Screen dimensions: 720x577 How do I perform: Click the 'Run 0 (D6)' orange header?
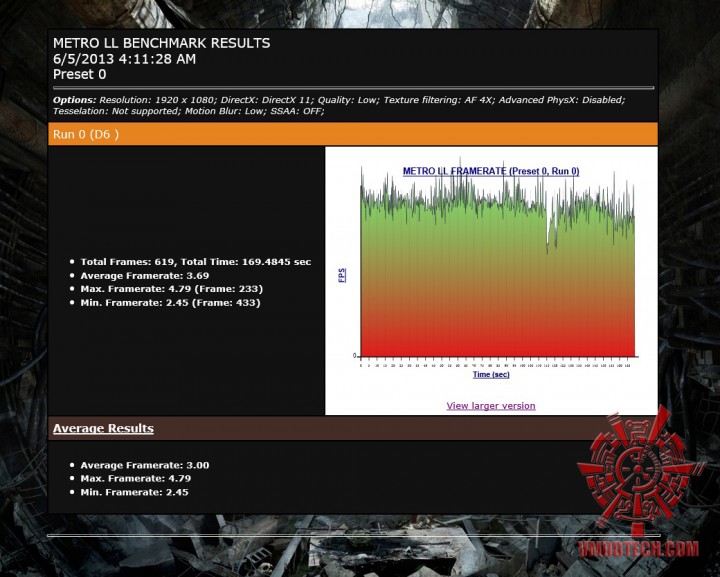pyautogui.click(x=353, y=134)
